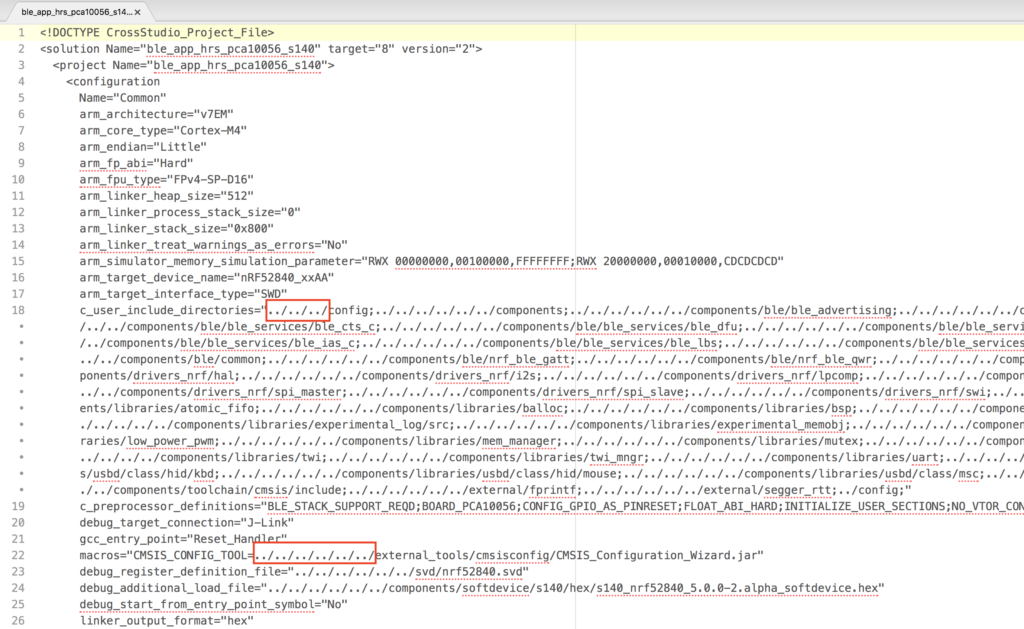This screenshot has width=1024, height=629.
Task: Click 'low_power_pwm' in wrapped include path
Action: click(x=170, y=441)
